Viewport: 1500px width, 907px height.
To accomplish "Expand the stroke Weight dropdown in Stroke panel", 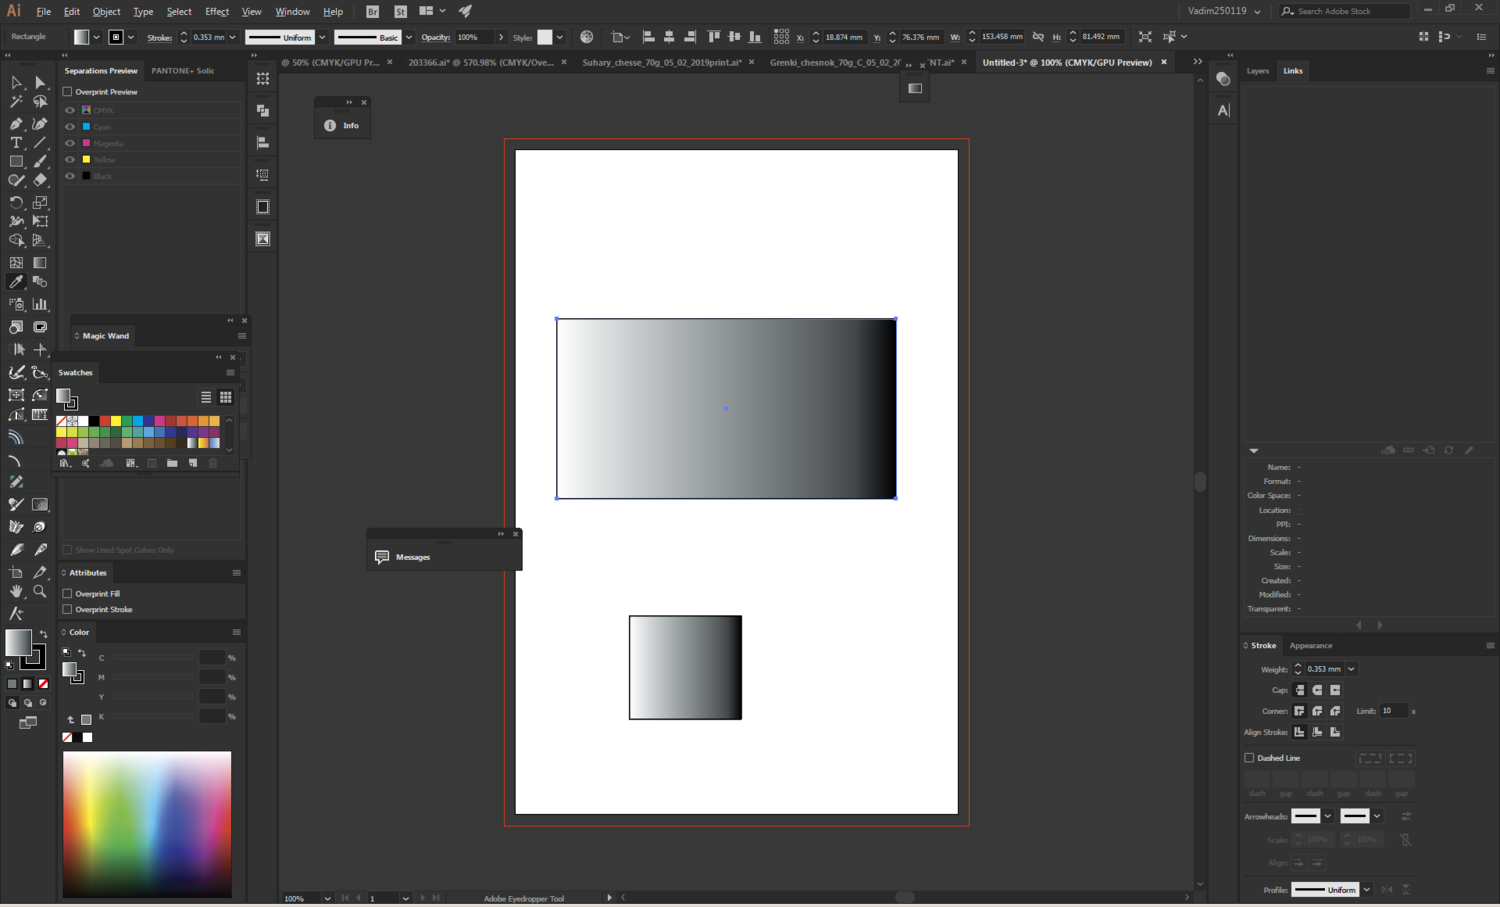I will click(1351, 669).
